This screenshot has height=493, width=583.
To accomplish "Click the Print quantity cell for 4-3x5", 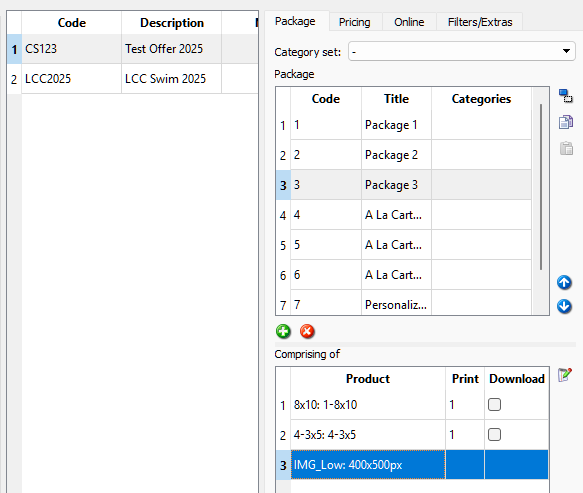I will point(465,435).
